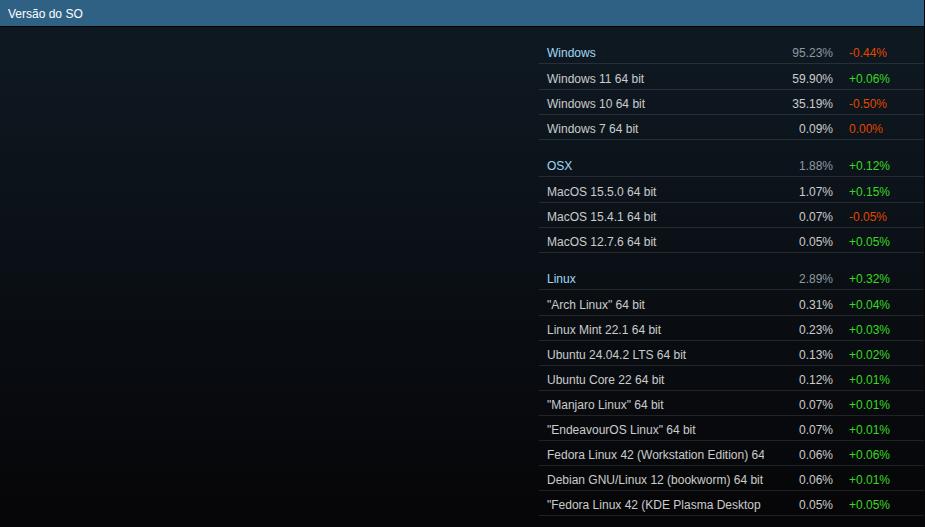Click the Windows 11 share value 59.90%
Image resolution: width=925 pixels, height=527 pixels.
click(812, 78)
